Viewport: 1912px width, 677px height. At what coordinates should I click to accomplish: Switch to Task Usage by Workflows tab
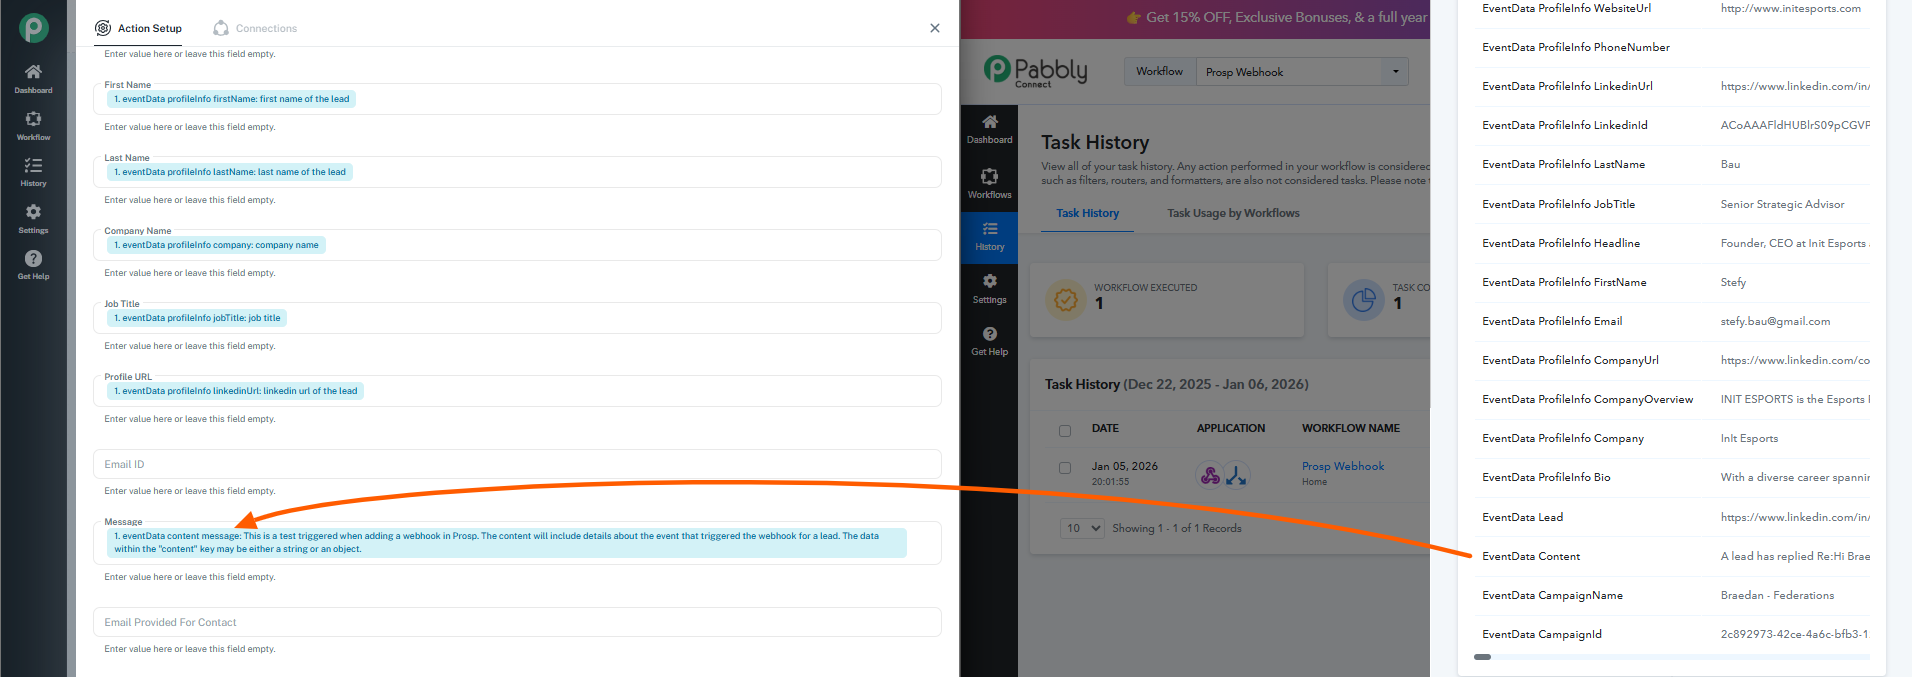point(1233,213)
